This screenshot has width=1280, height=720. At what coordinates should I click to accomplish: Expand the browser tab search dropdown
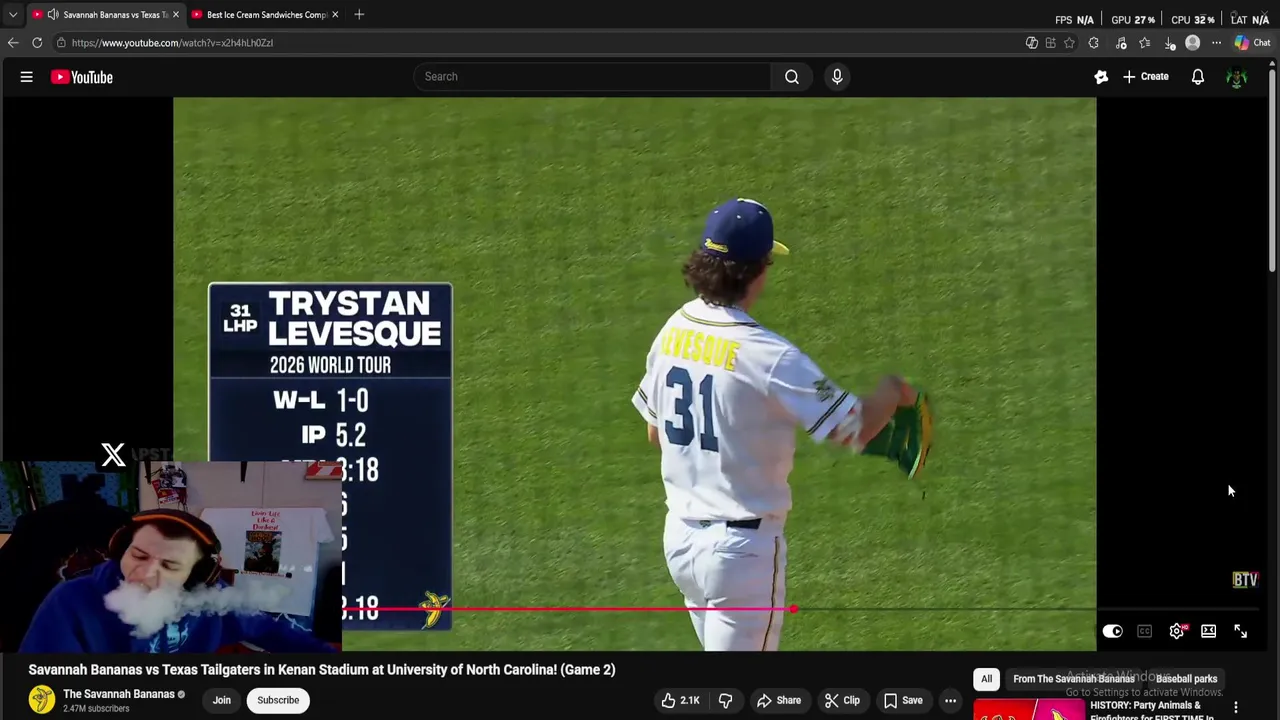pos(13,15)
